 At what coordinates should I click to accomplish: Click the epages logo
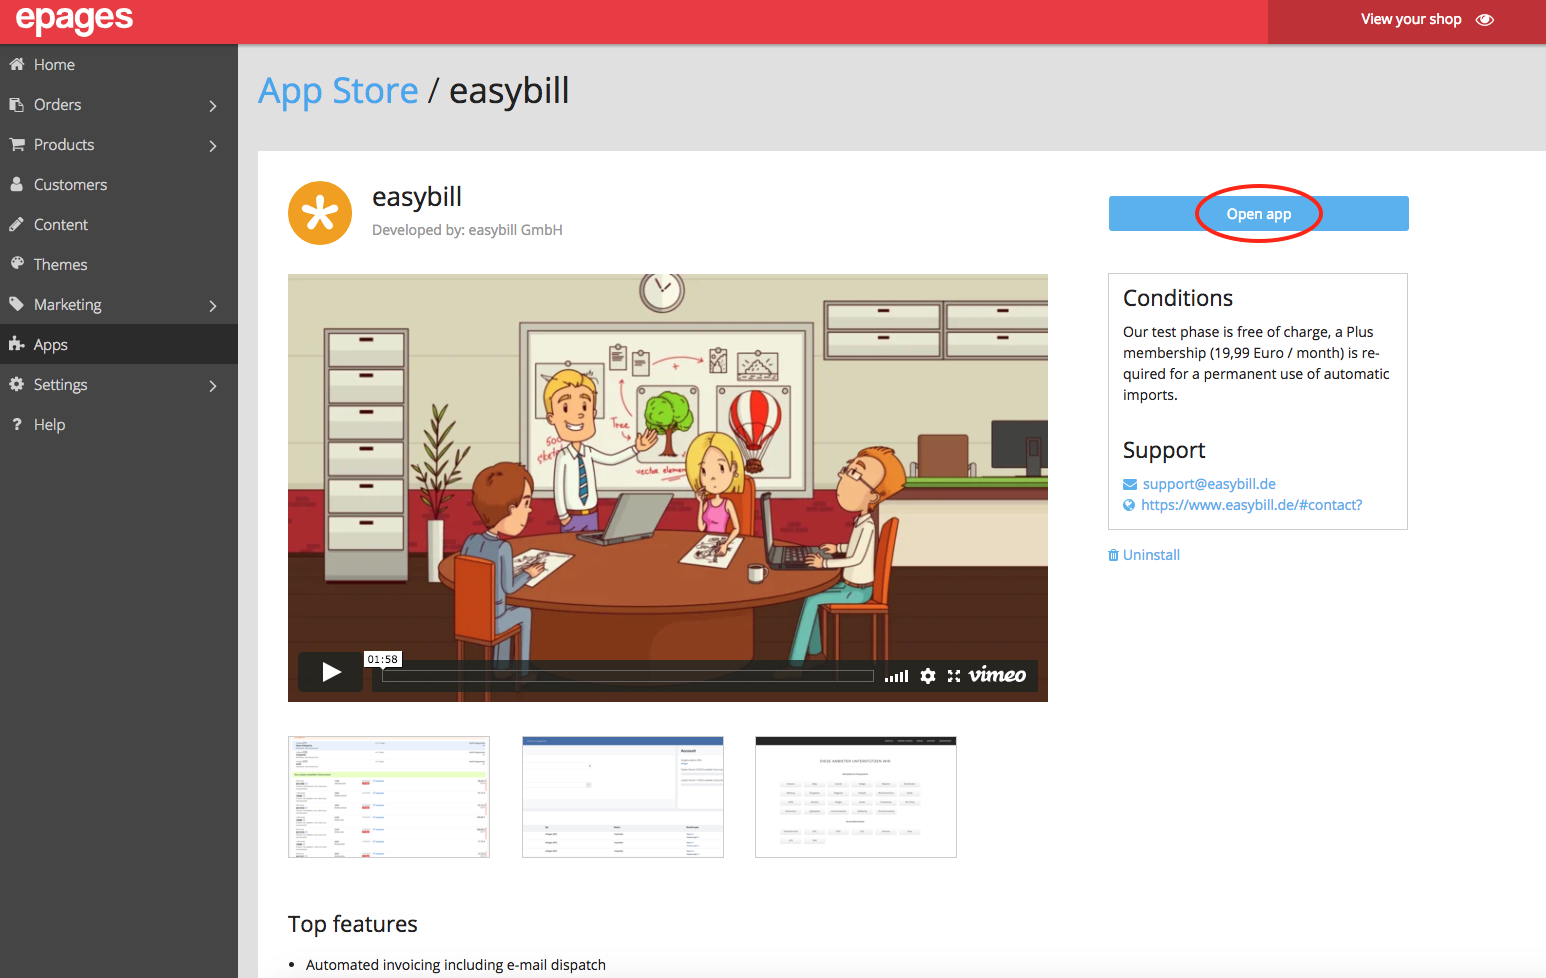point(75,20)
